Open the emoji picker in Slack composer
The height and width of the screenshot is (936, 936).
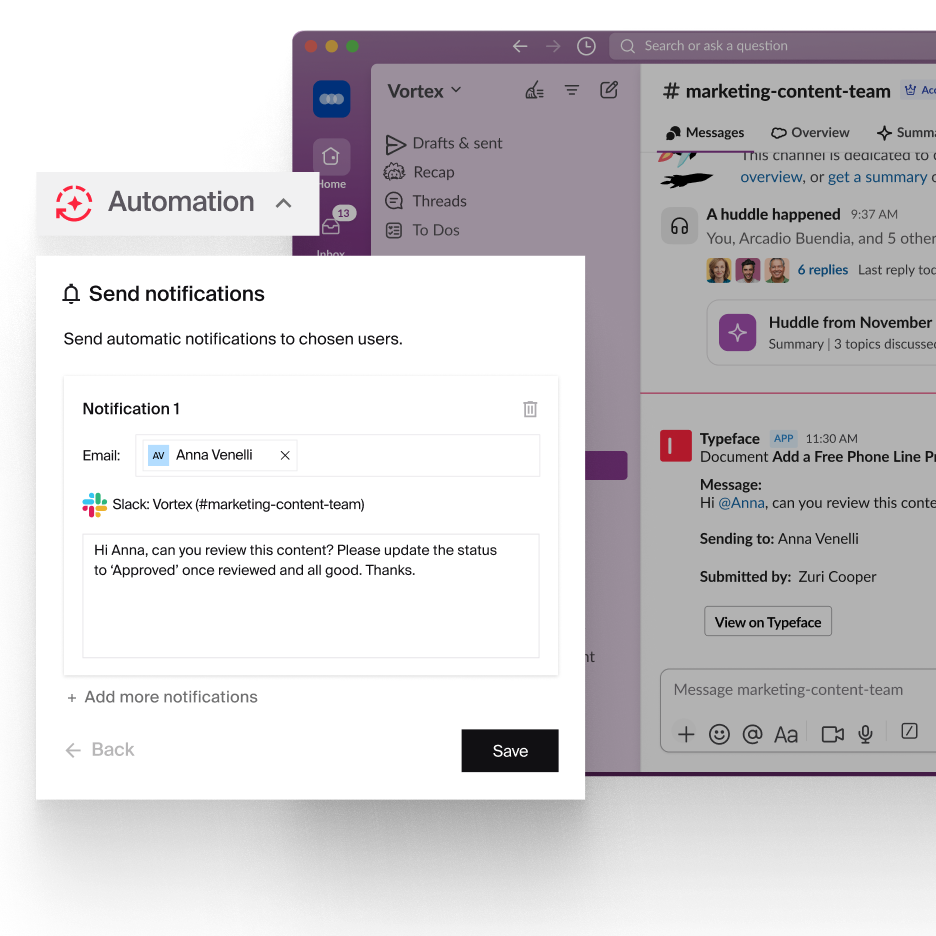[719, 734]
